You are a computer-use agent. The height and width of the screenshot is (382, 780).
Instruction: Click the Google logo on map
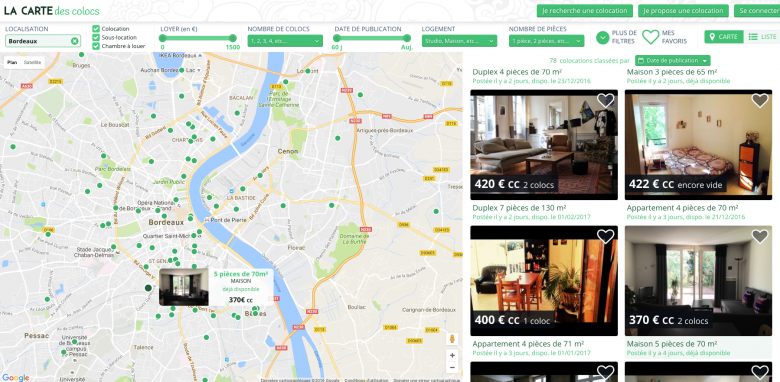coord(15,378)
